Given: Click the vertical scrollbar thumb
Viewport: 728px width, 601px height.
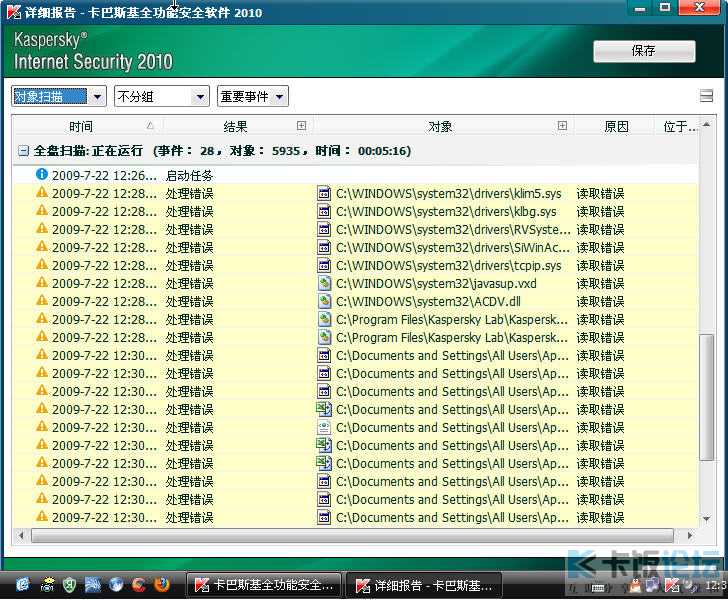Looking at the screenshot, I should click(x=706, y=397).
